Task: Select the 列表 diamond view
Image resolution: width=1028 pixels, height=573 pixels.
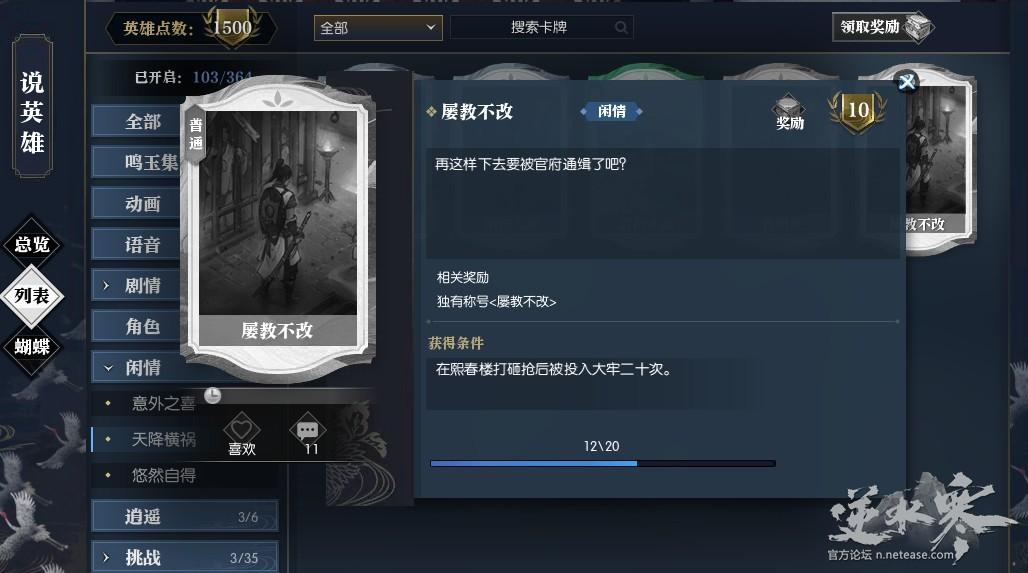Action: [x=31, y=296]
